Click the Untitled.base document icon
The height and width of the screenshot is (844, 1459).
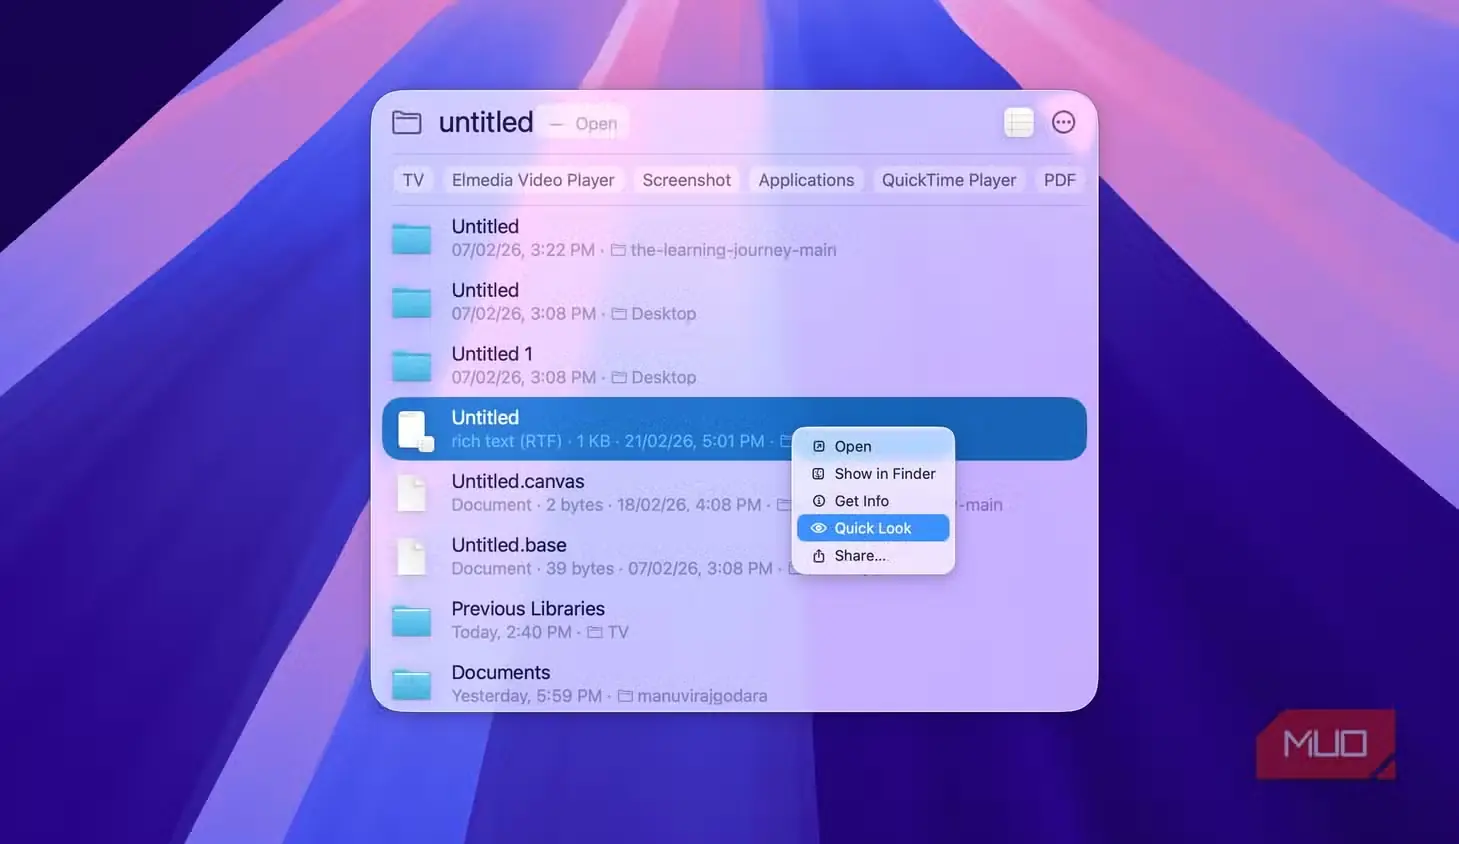click(412, 557)
